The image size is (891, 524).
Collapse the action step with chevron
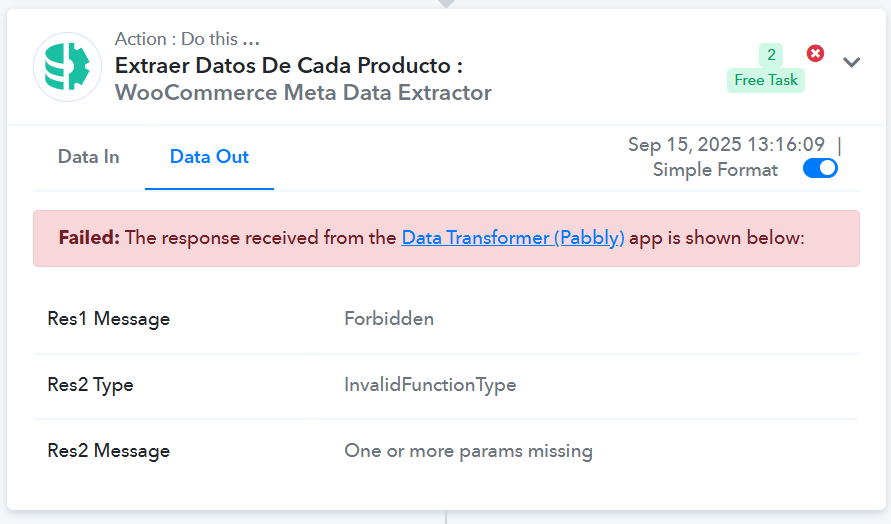(851, 62)
